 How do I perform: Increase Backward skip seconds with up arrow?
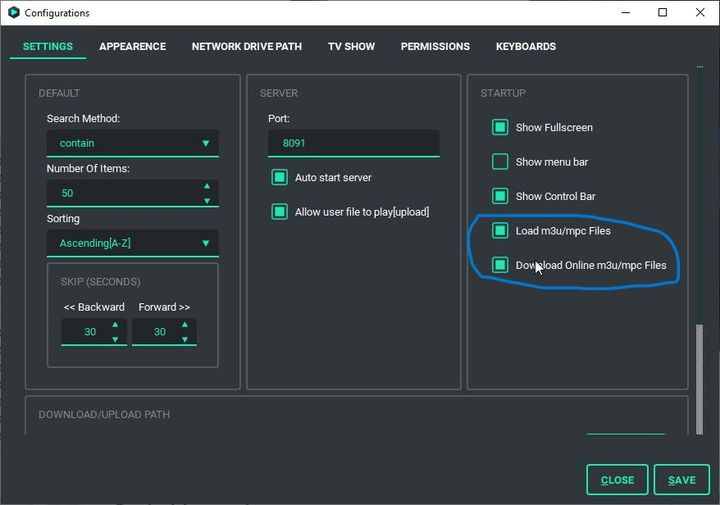click(115, 325)
